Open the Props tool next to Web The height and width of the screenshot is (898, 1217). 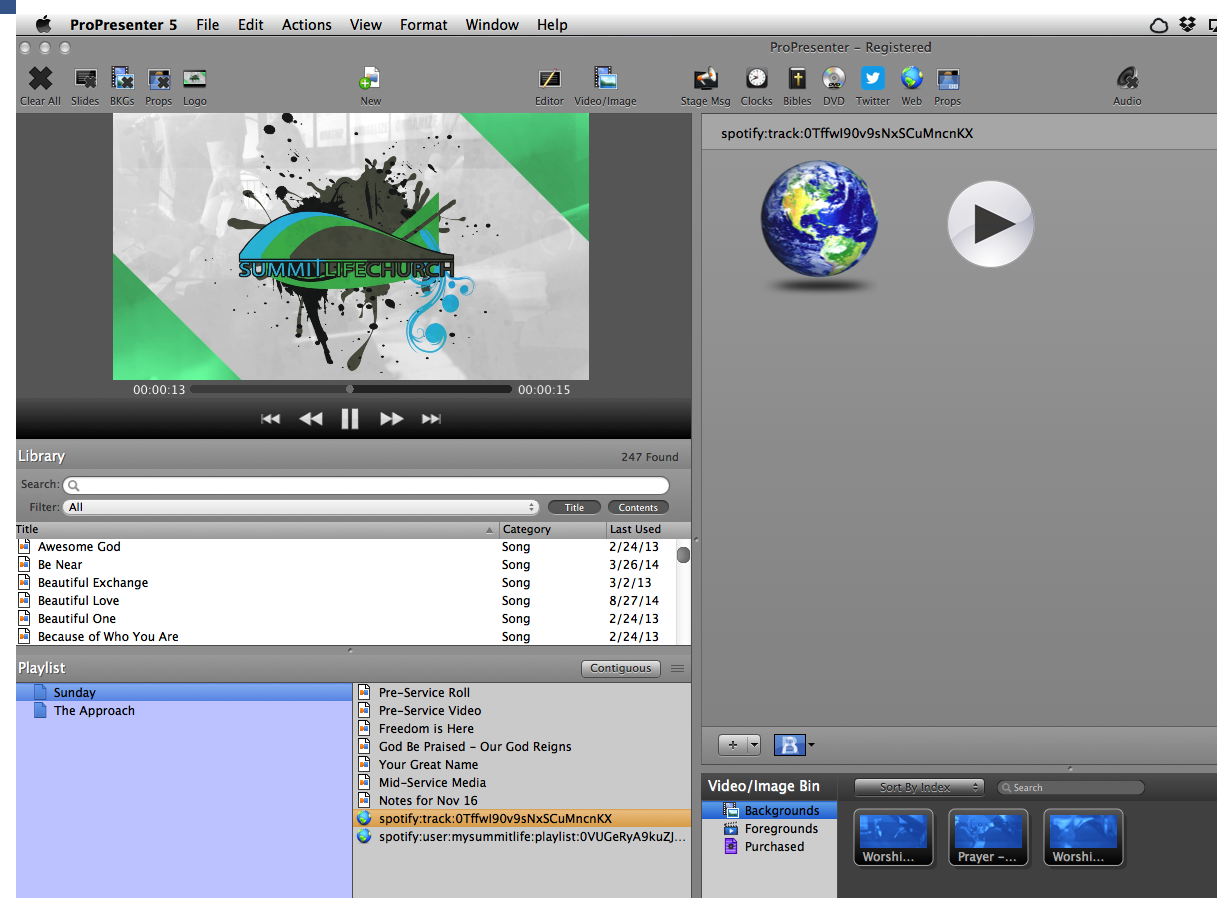[947, 79]
